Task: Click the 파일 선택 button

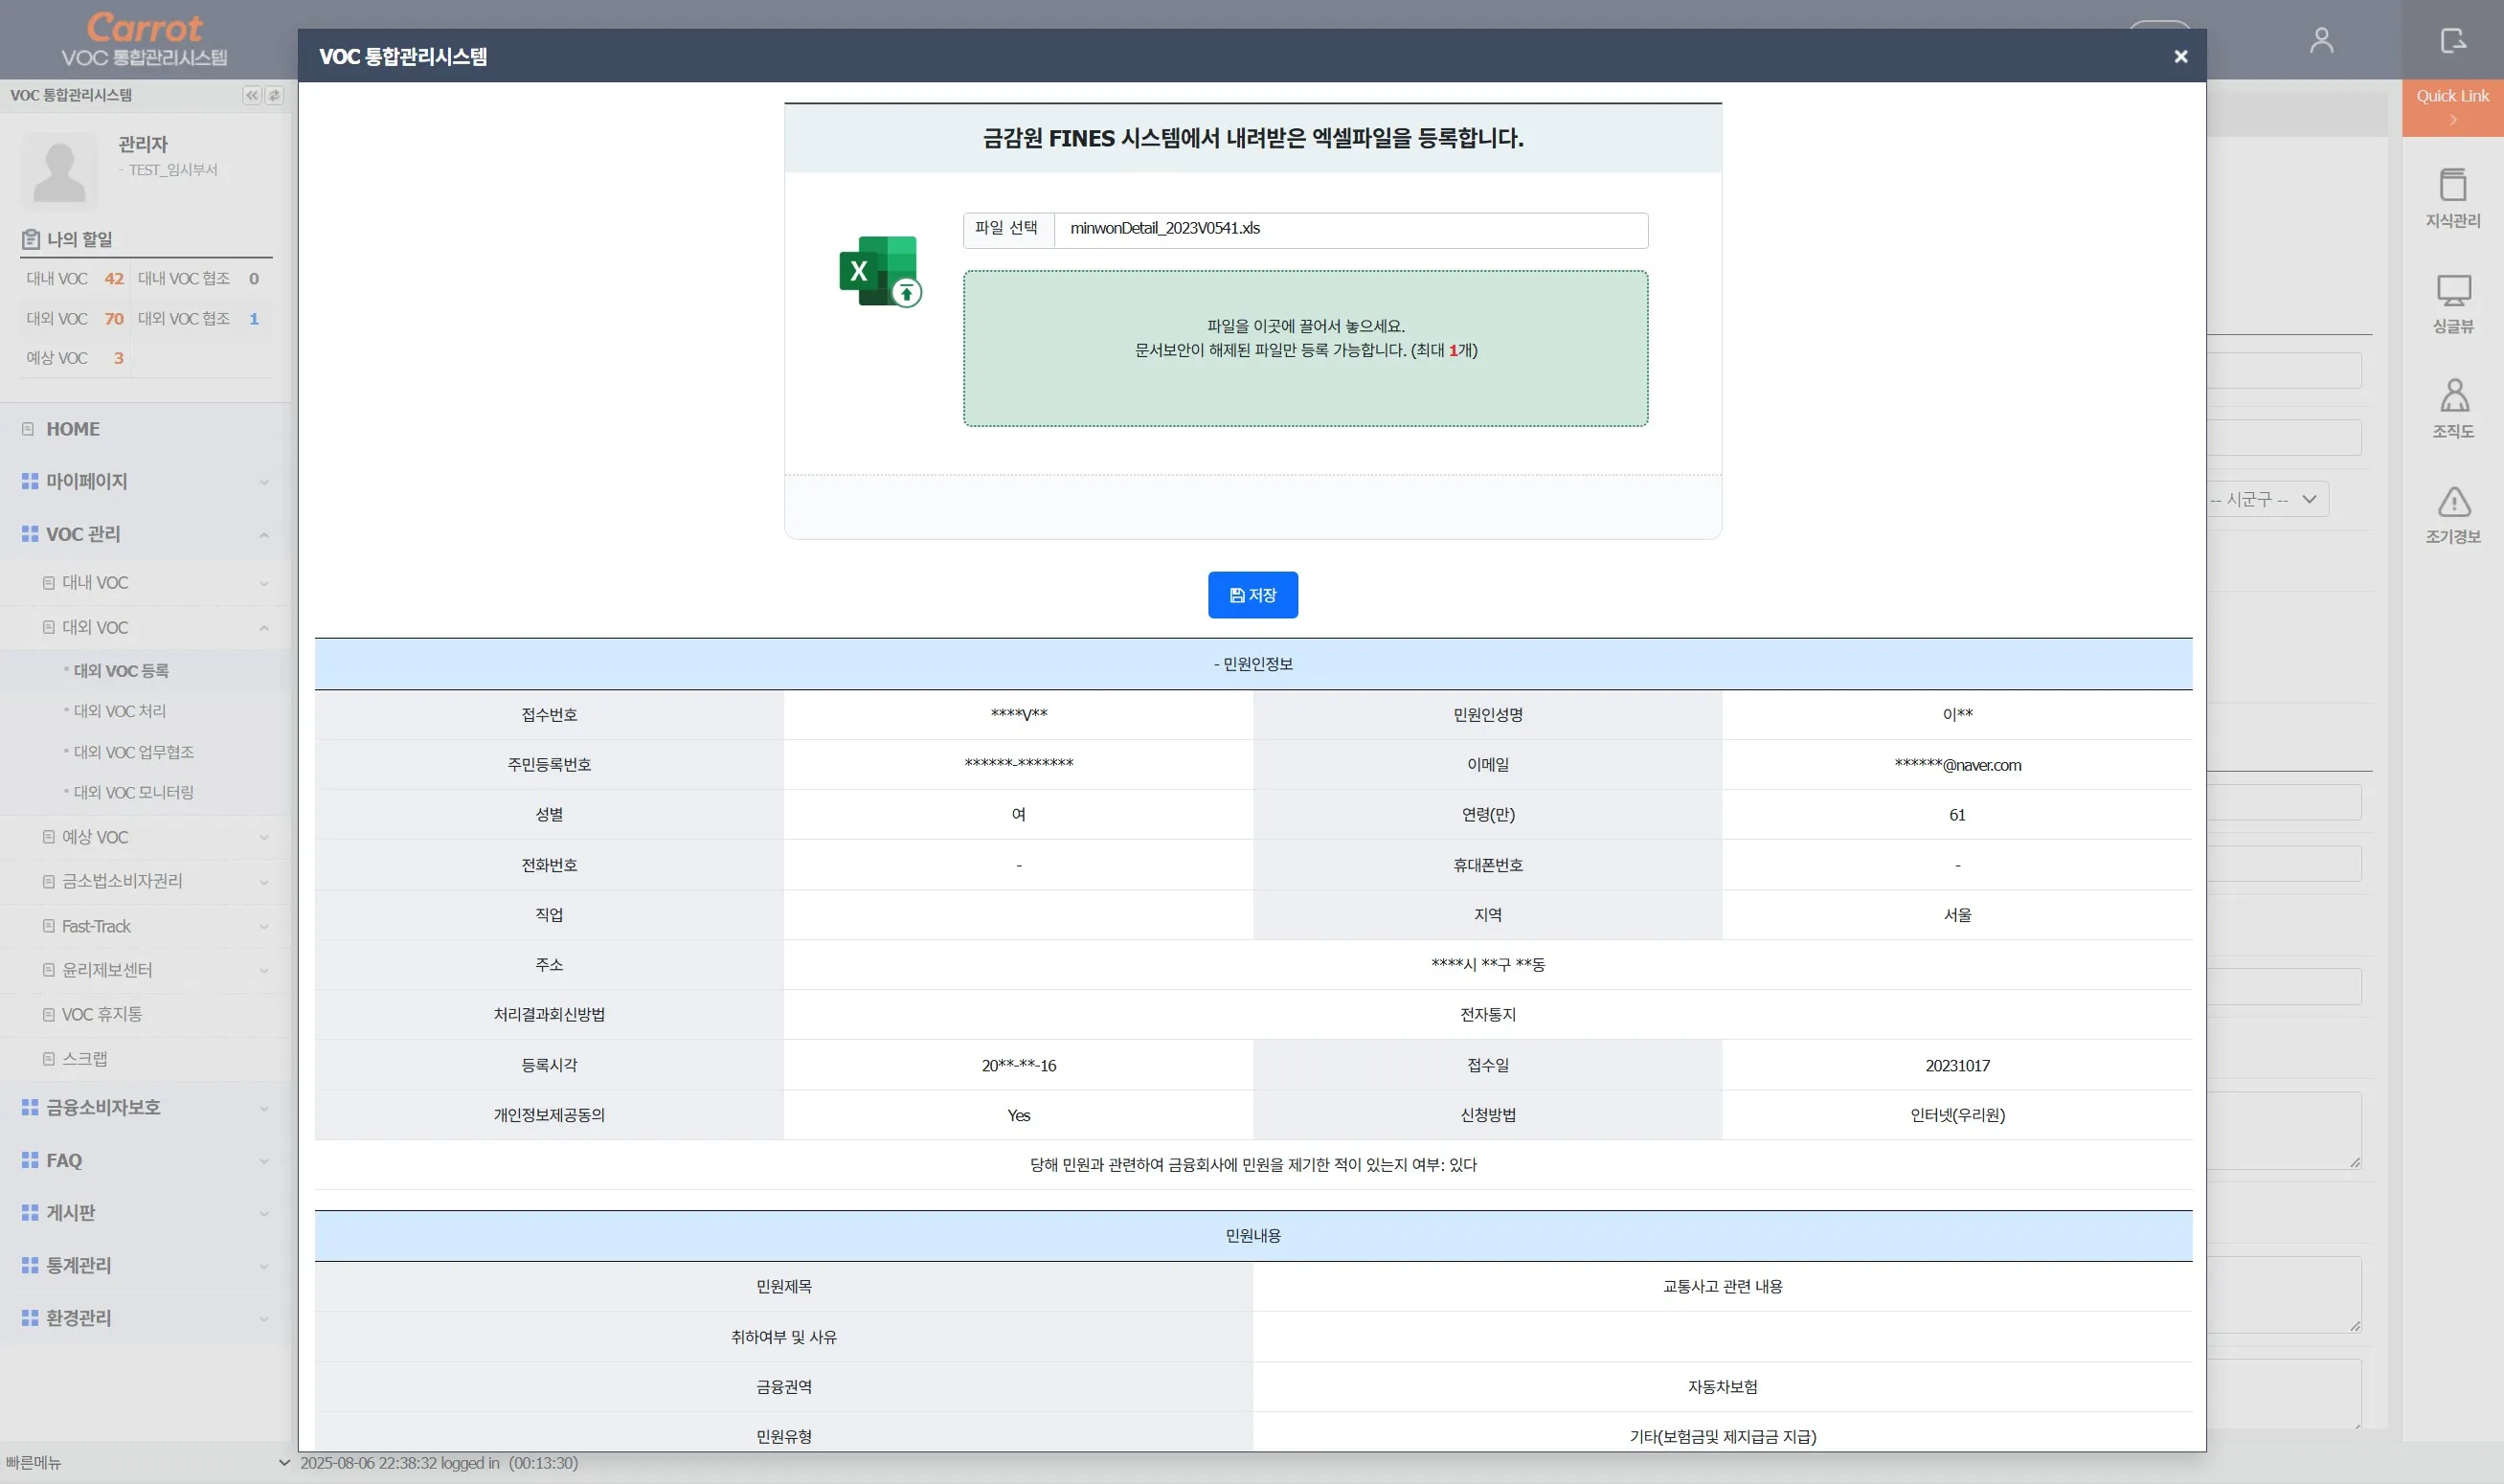Action: pyautogui.click(x=1008, y=229)
